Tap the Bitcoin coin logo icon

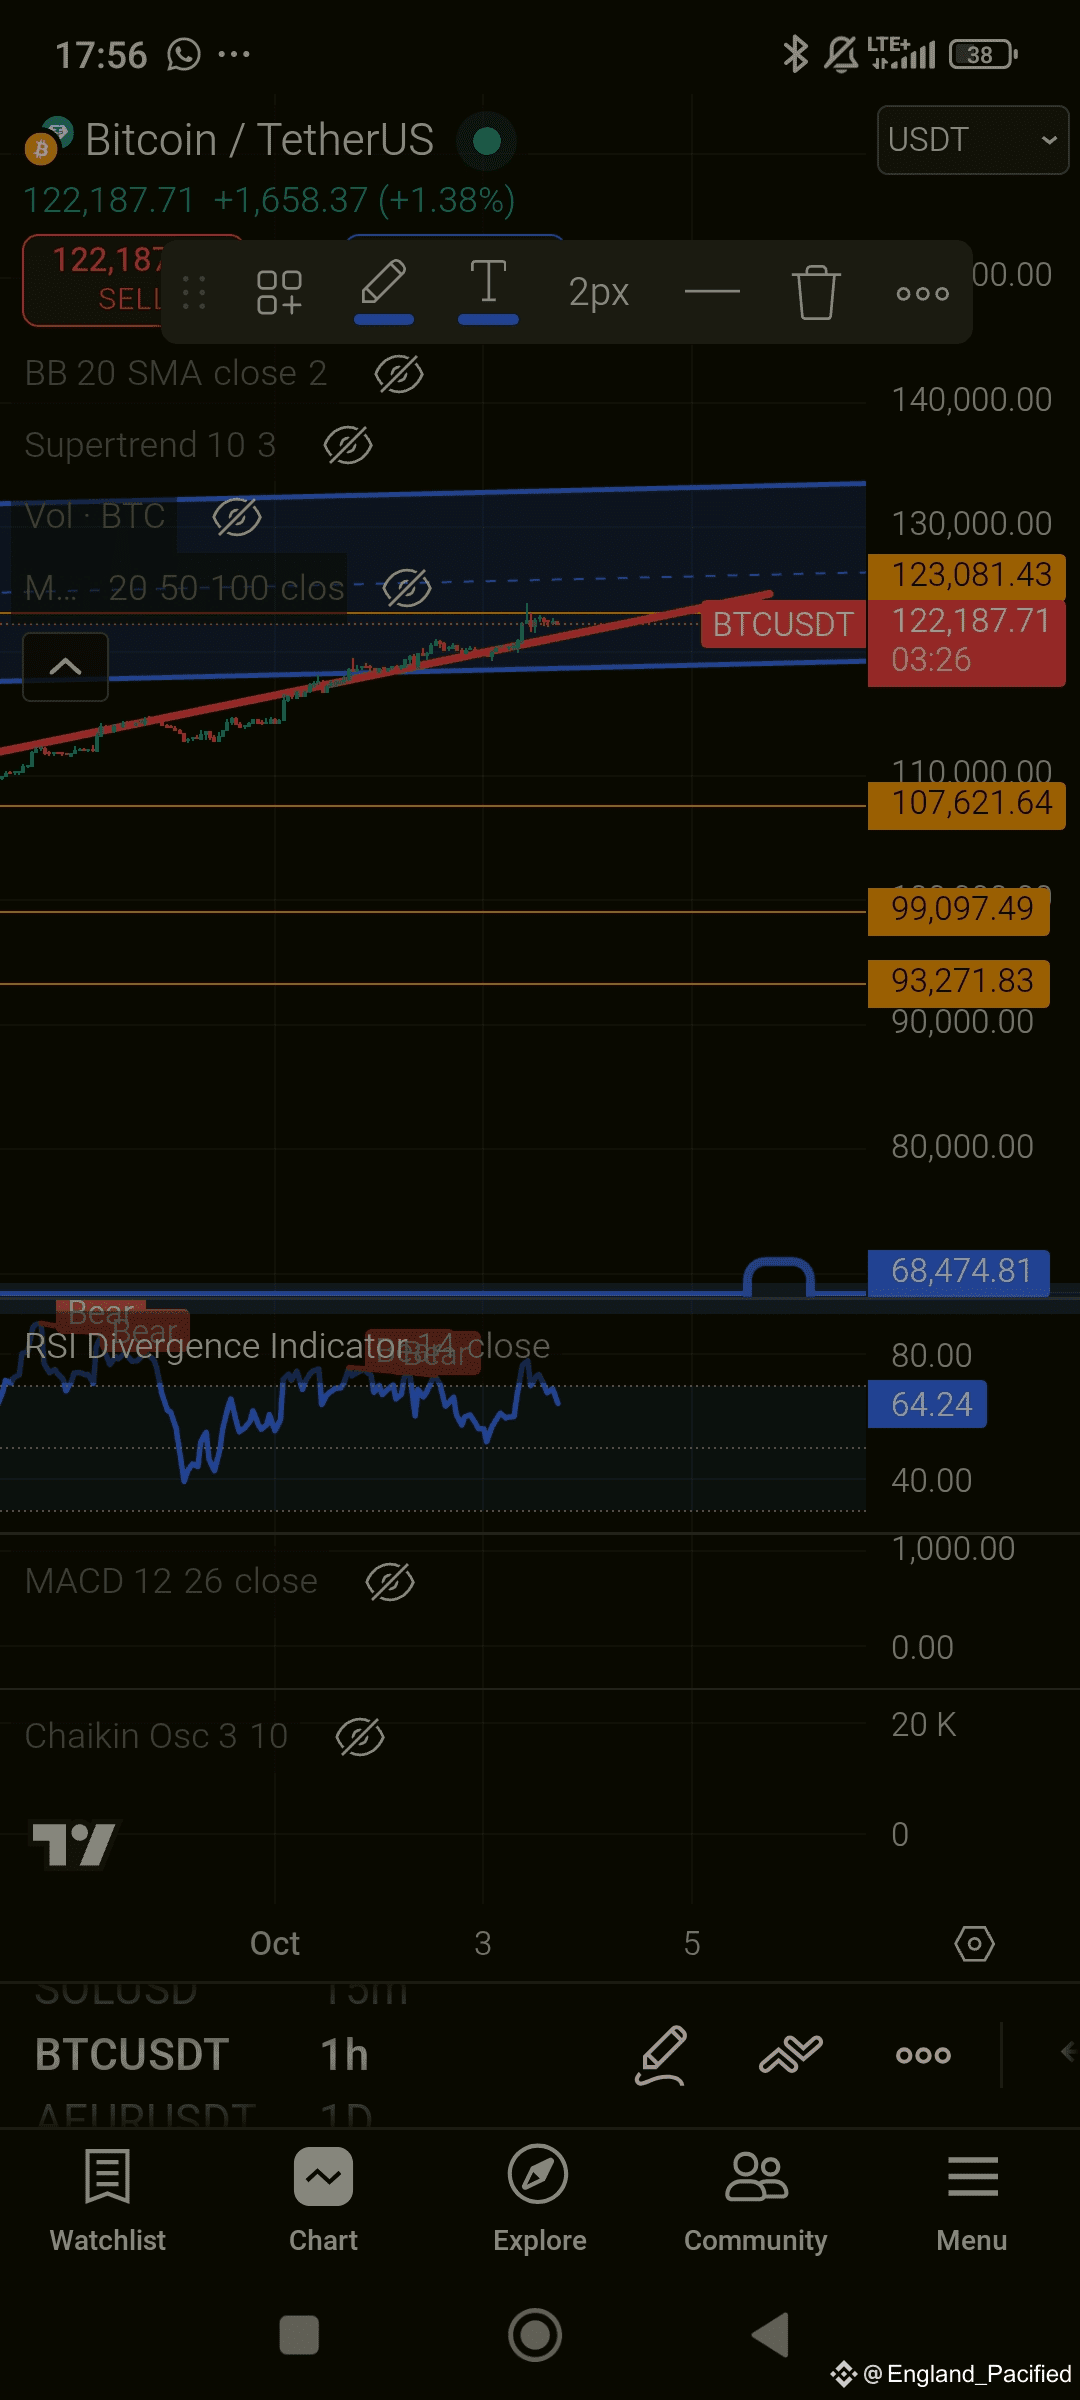(41, 150)
